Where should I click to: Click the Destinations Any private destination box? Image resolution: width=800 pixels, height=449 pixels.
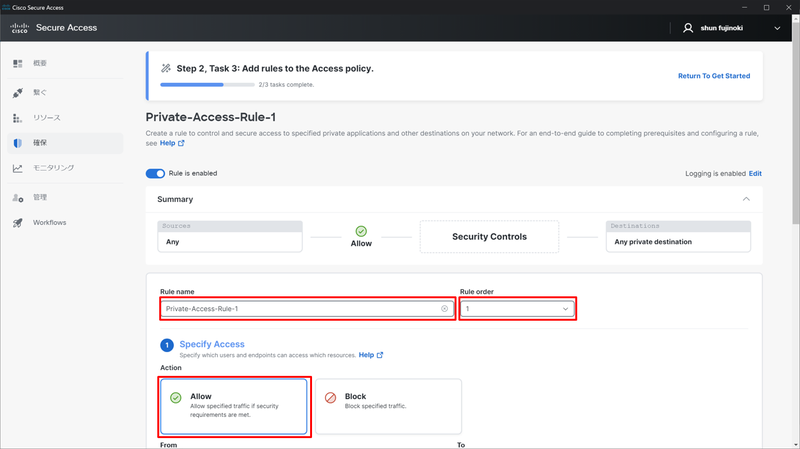(678, 236)
